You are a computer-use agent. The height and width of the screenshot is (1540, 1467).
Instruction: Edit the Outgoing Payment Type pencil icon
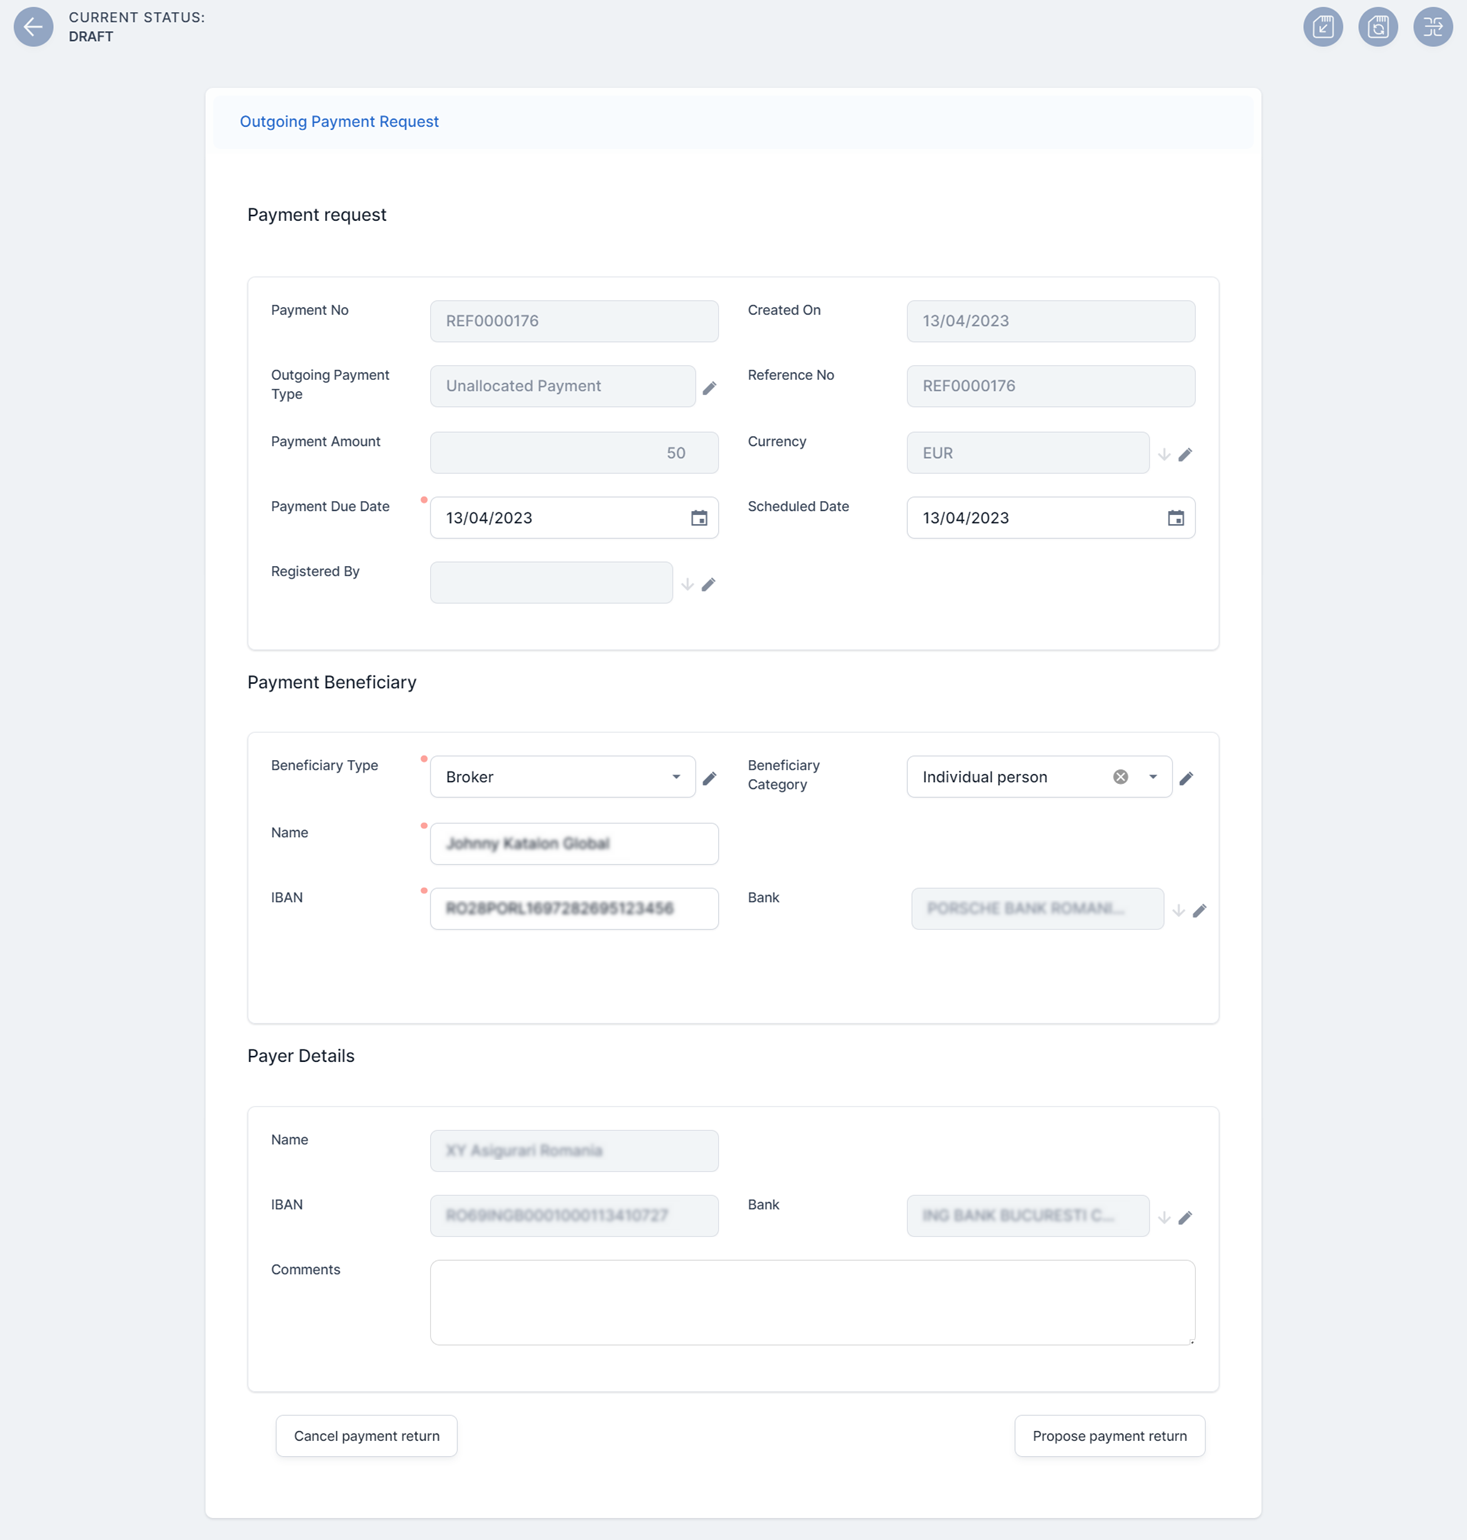(709, 388)
